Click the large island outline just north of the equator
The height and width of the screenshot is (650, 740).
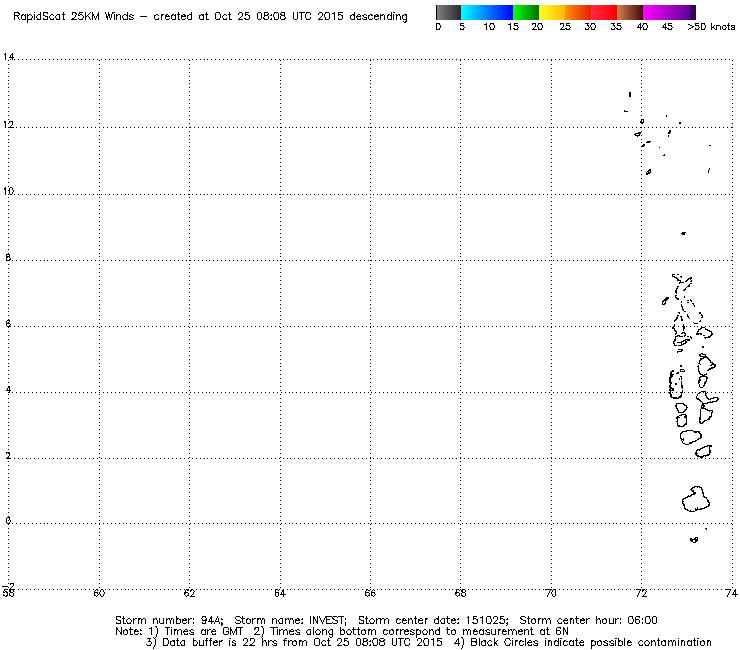point(696,499)
